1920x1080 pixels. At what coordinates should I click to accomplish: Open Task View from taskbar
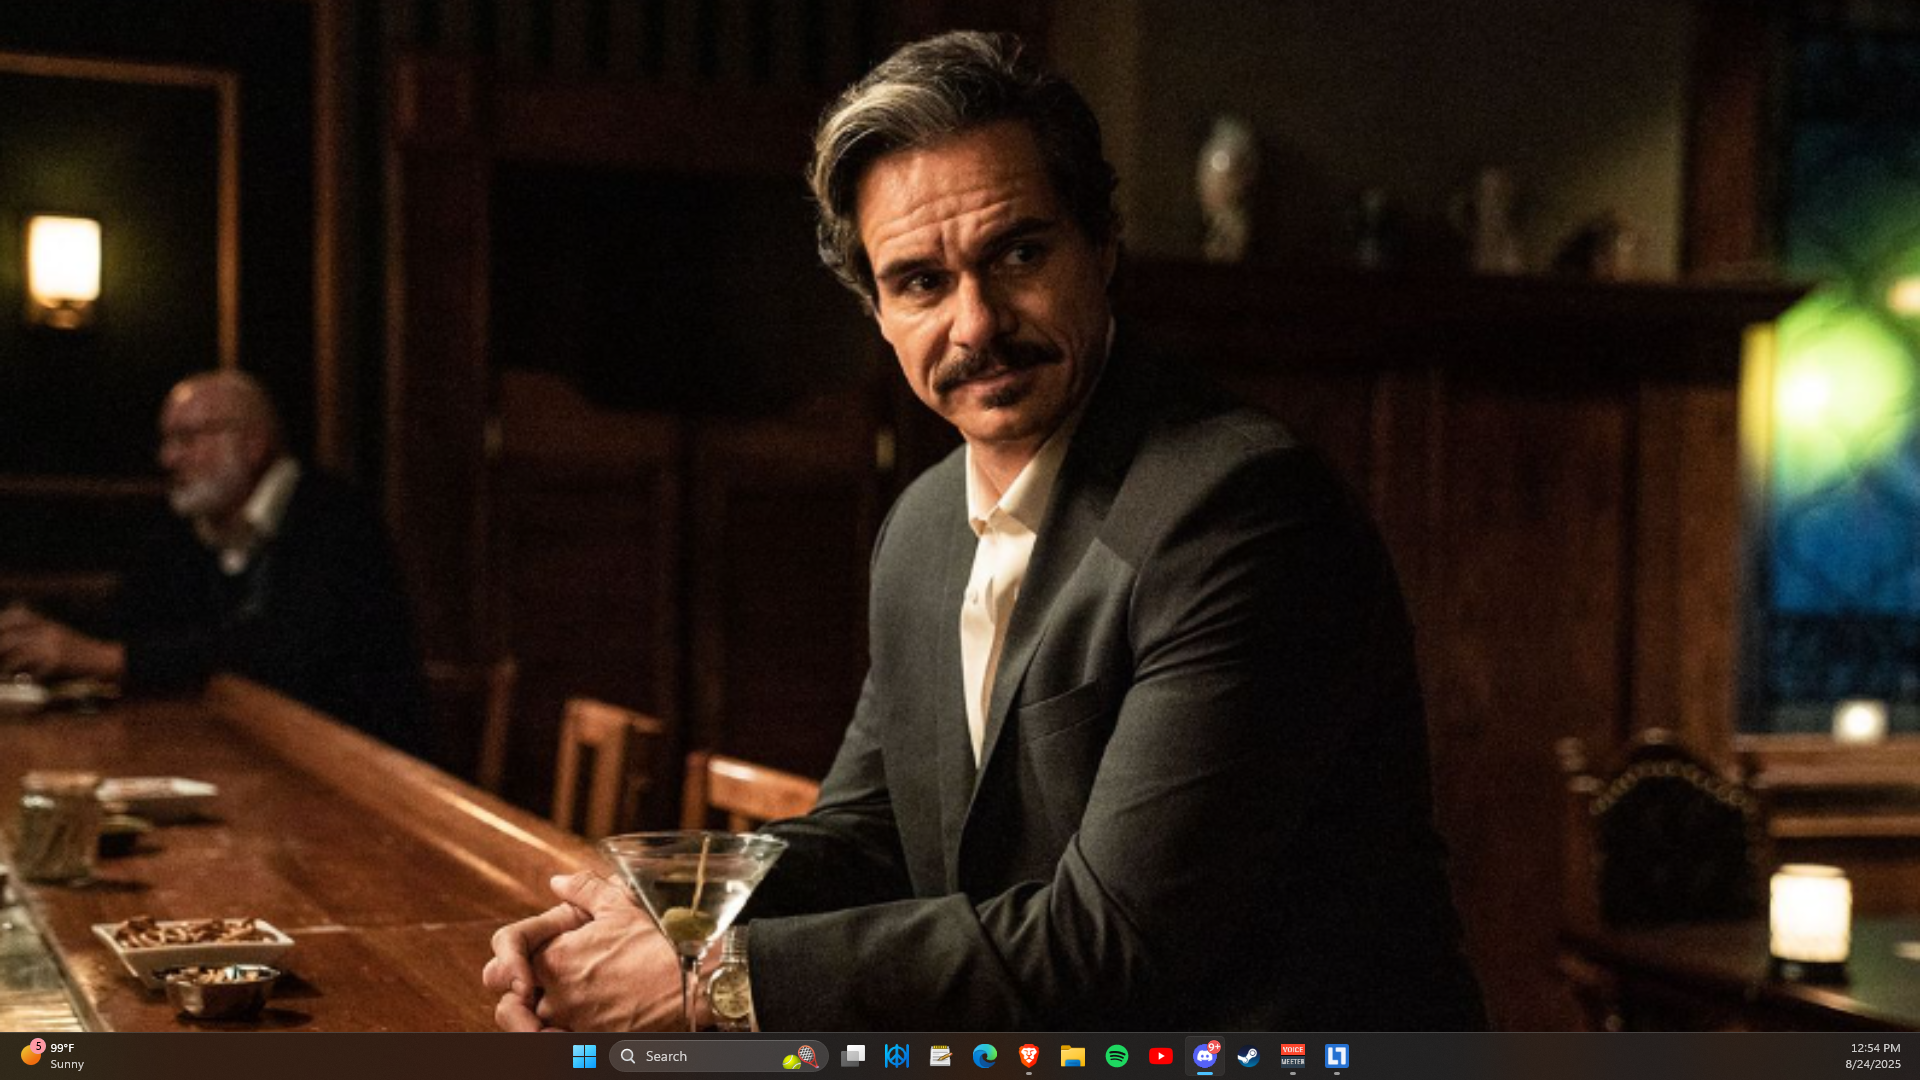click(853, 1056)
